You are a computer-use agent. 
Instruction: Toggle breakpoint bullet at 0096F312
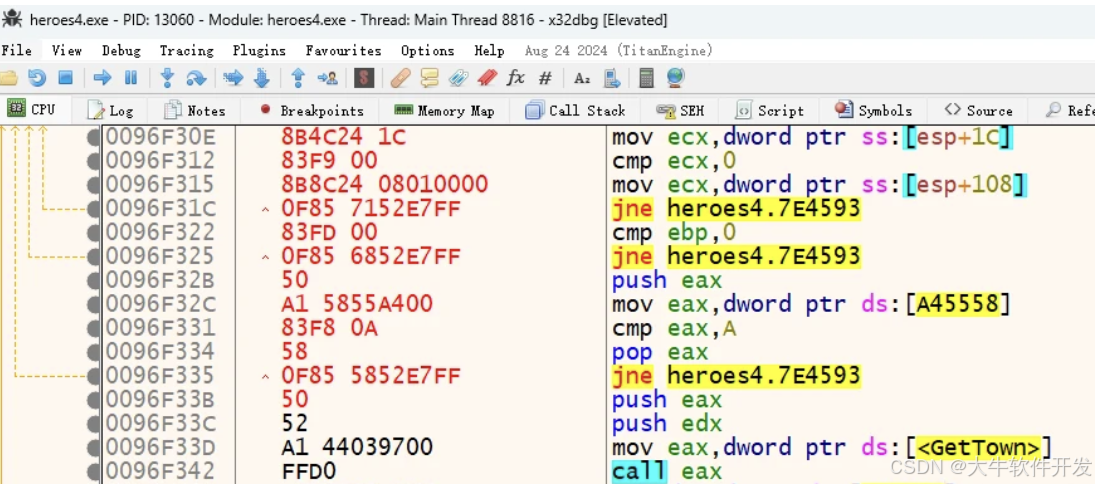click(94, 162)
